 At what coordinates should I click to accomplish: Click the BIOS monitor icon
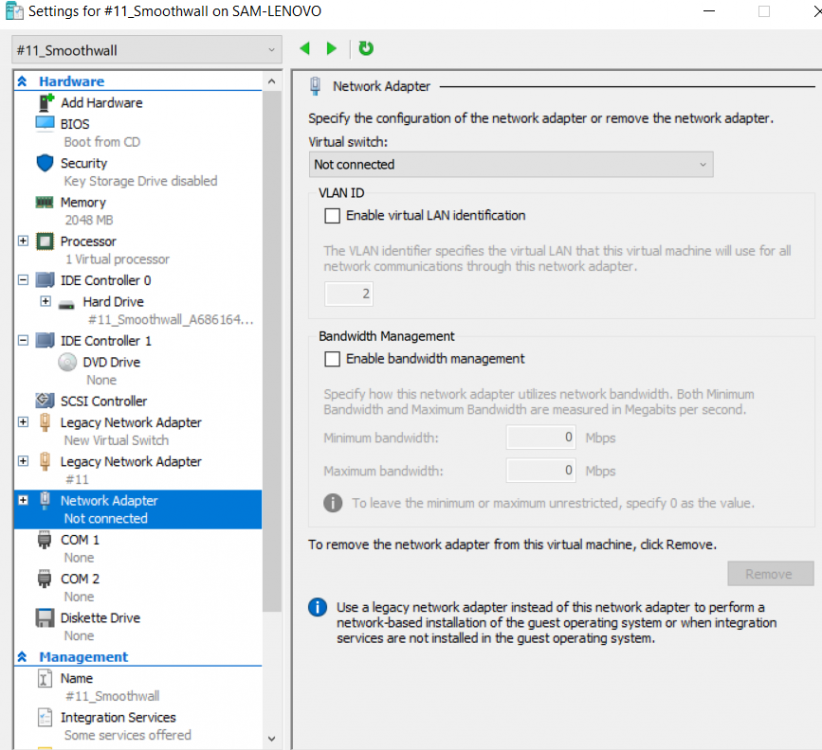[45, 124]
